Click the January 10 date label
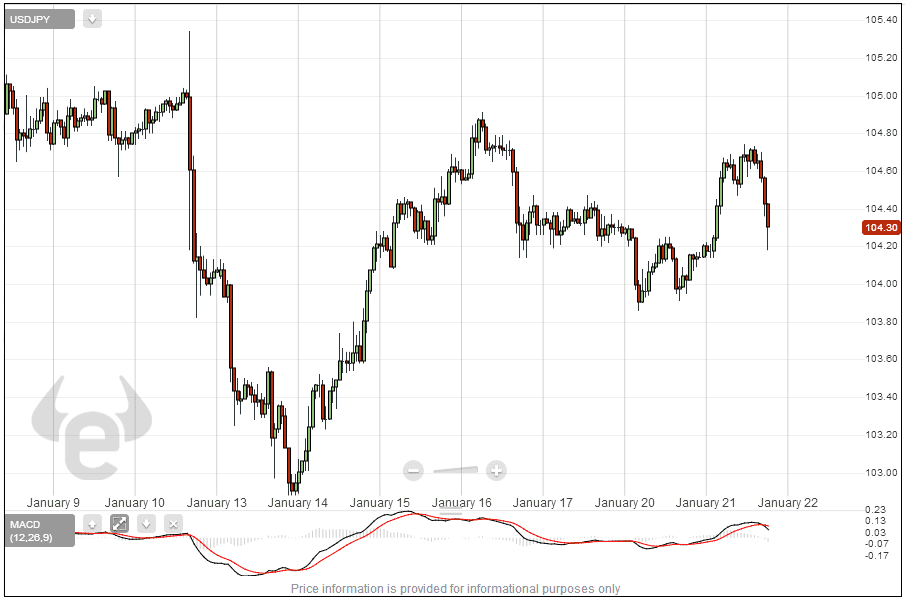The width and height of the screenshot is (910, 603). pyautogui.click(x=135, y=503)
